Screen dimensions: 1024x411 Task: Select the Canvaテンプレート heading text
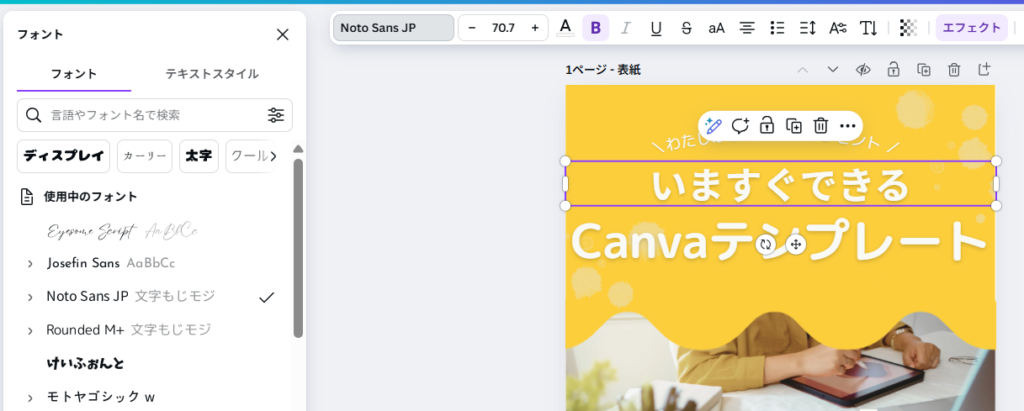(x=779, y=240)
